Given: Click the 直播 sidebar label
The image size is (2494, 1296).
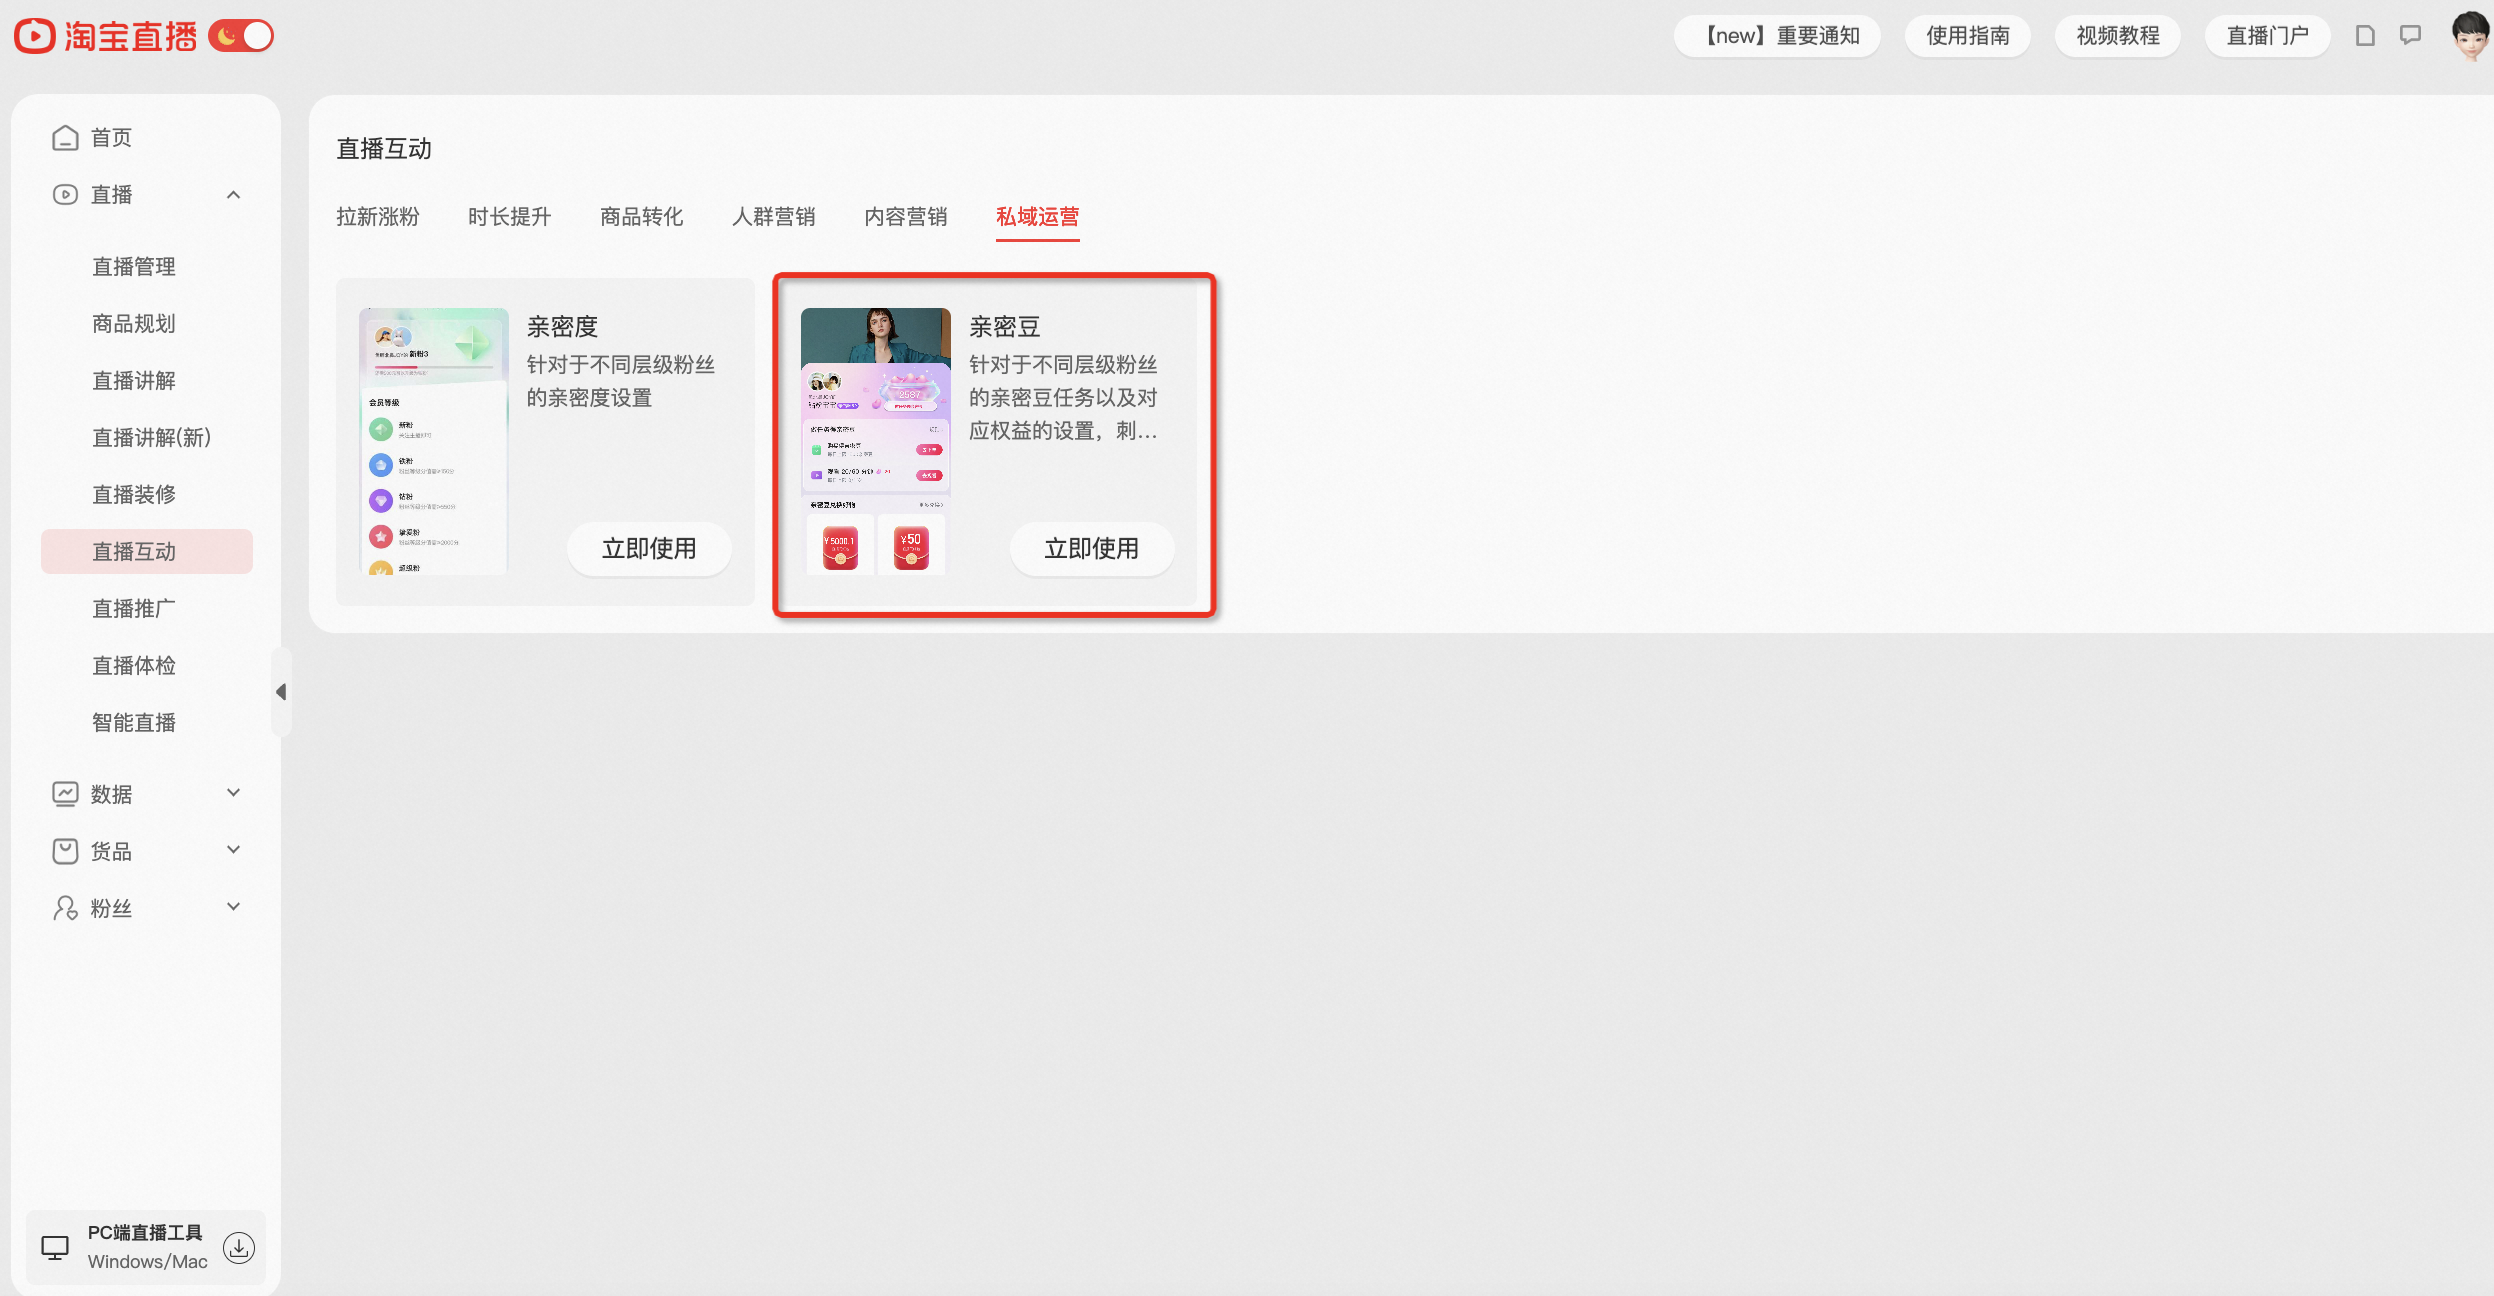Looking at the screenshot, I should 111,195.
